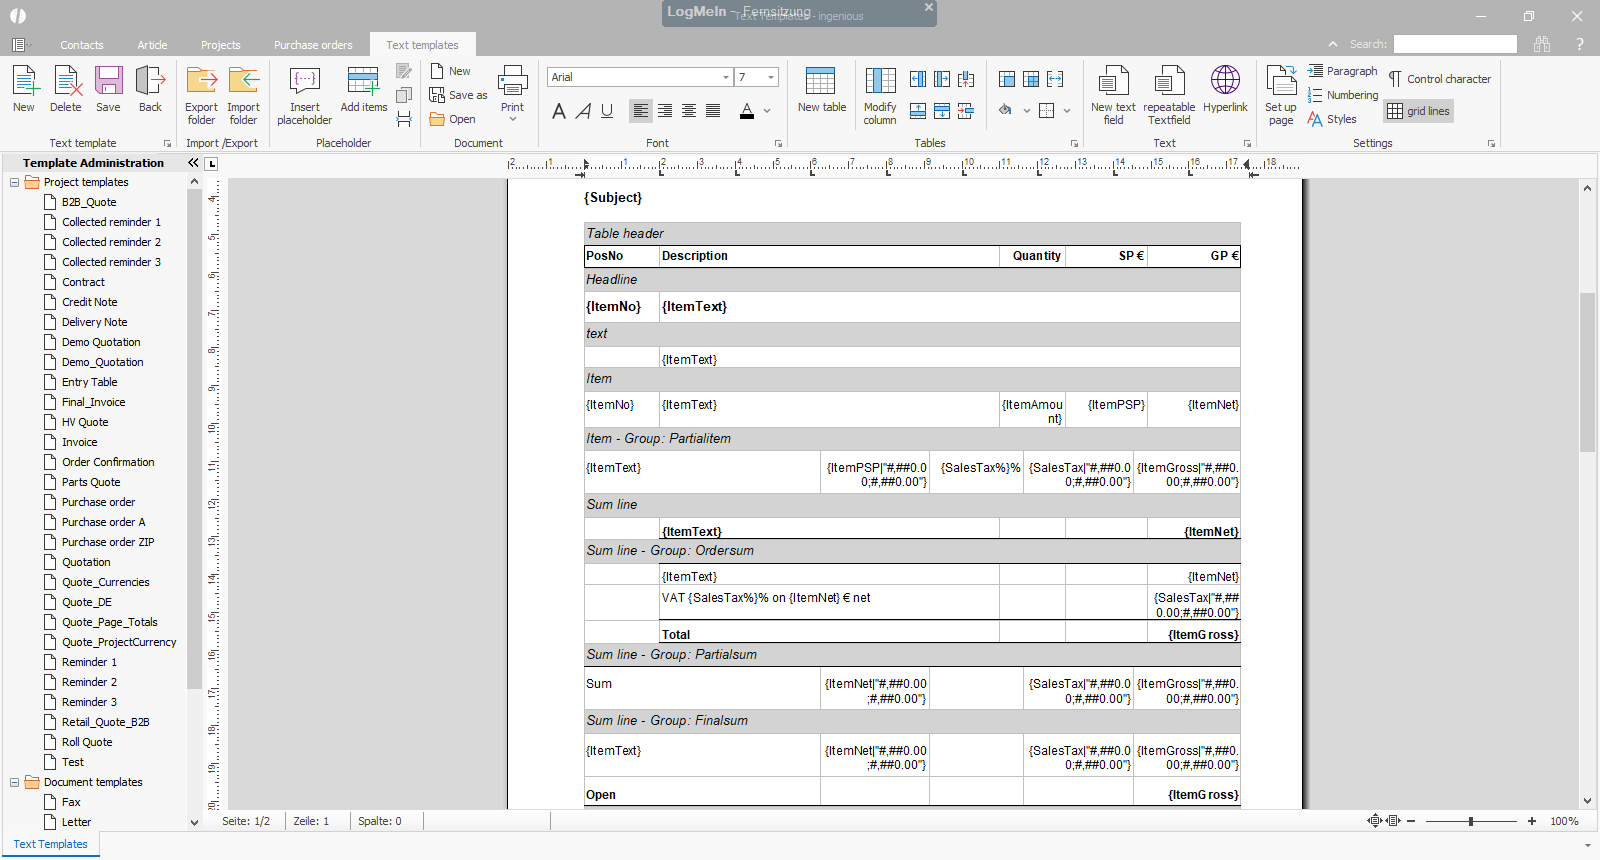Image resolution: width=1600 pixels, height=860 pixels.
Task: Click the zoom slider handle
Action: click(x=1471, y=821)
